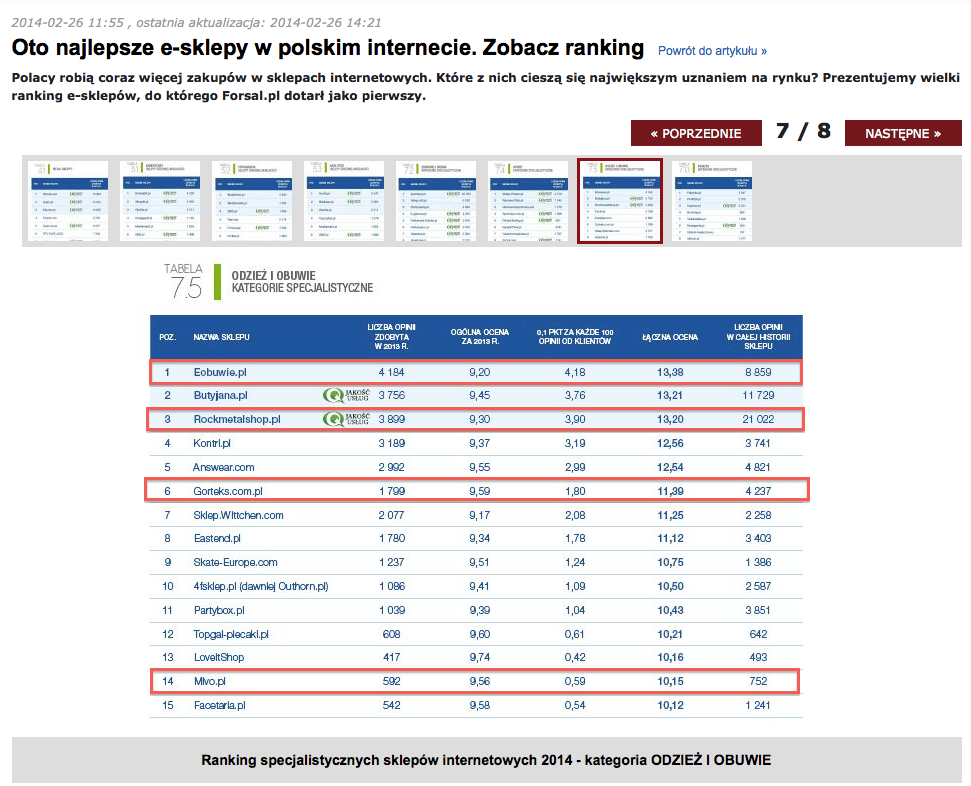Click the shop name Eobuwie.pl
Viewport: 971px width, 786px height.
click(x=220, y=372)
